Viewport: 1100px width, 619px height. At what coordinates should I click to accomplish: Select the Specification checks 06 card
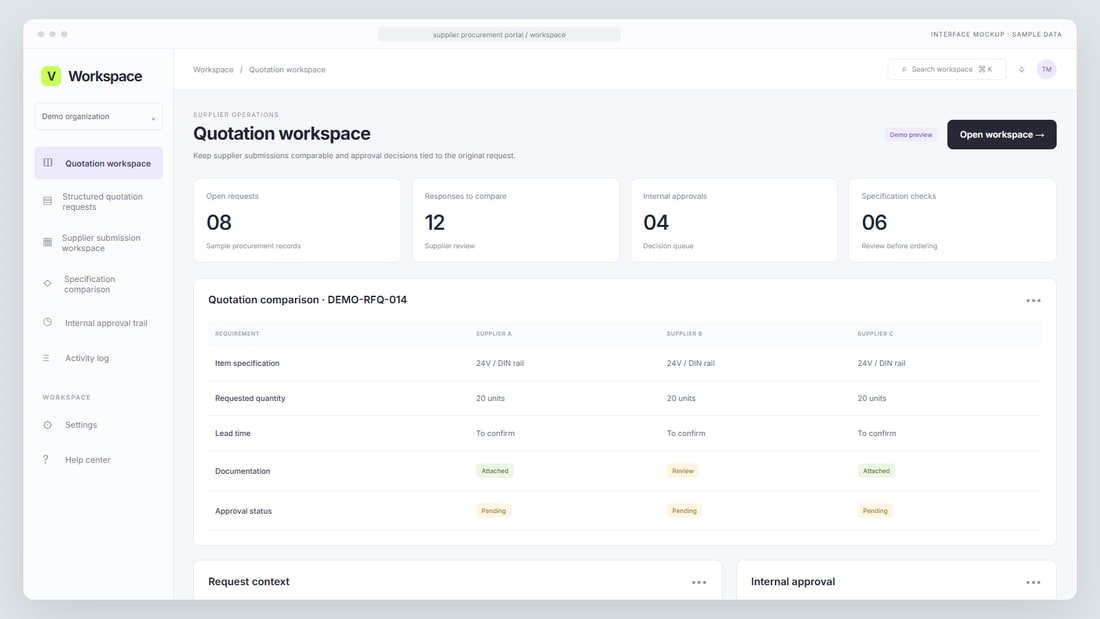tap(952, 220)
